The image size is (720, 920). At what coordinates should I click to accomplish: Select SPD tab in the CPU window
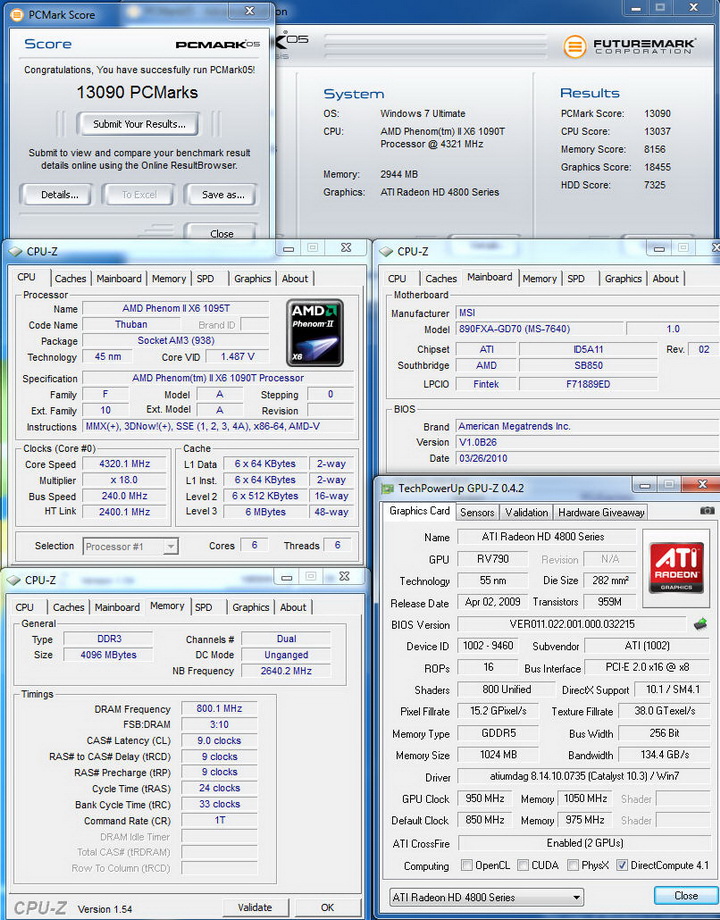[x=205, y=279]
